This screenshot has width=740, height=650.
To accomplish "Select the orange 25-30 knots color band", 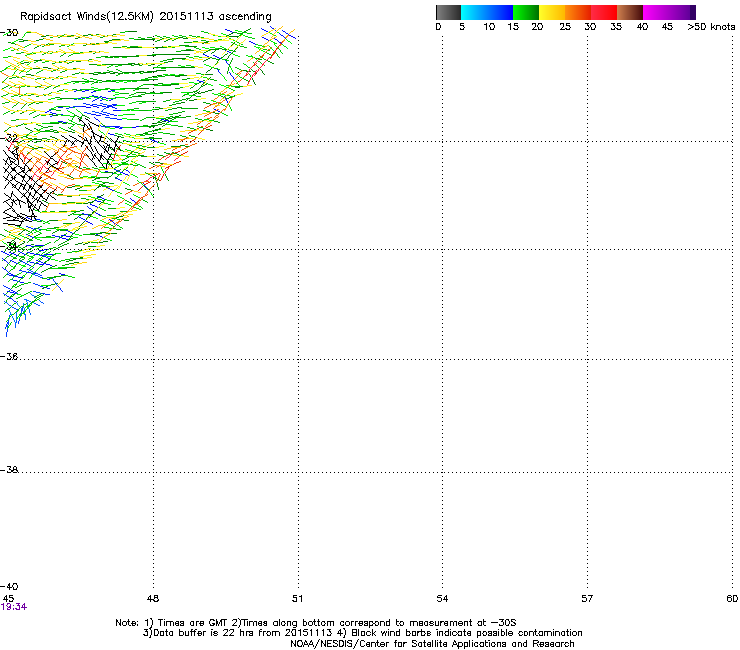I will [x=578, y=12].
